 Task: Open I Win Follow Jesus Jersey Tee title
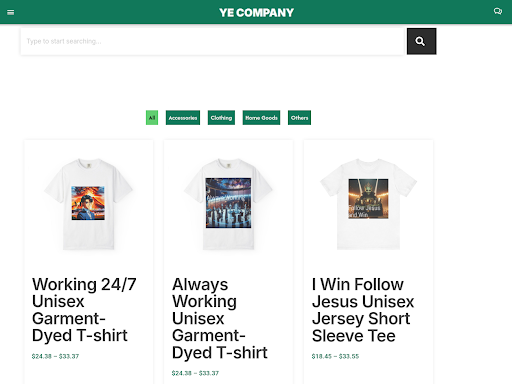(363, 310)
